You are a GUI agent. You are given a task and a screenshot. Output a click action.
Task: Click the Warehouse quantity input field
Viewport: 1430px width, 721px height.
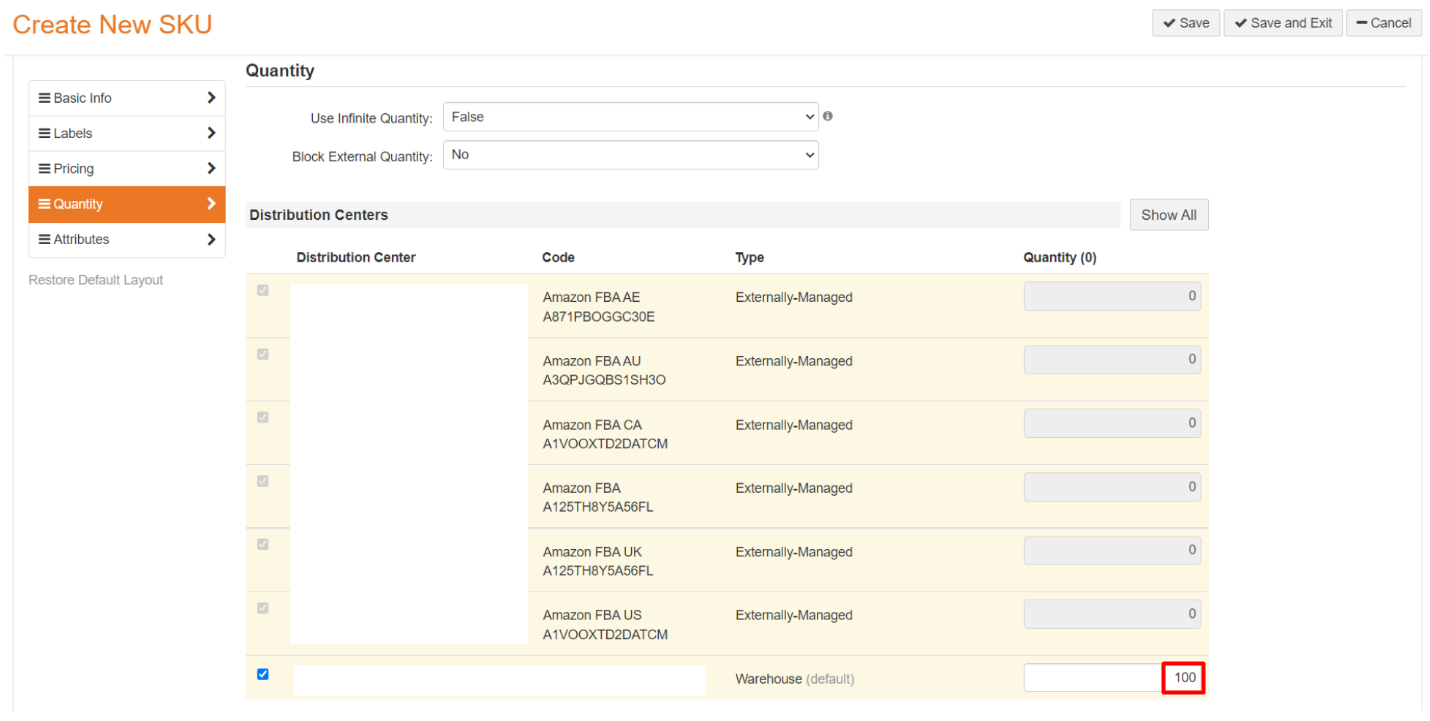[1112, 678]
